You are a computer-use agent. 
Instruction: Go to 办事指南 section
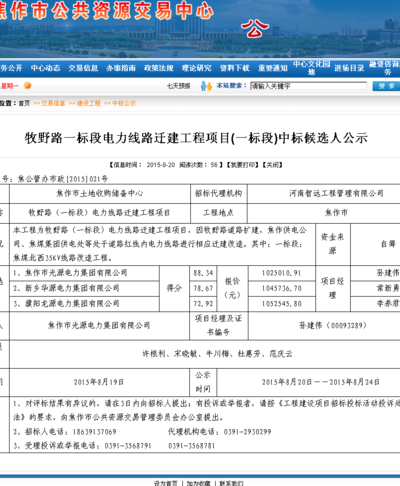pos(121,68)
